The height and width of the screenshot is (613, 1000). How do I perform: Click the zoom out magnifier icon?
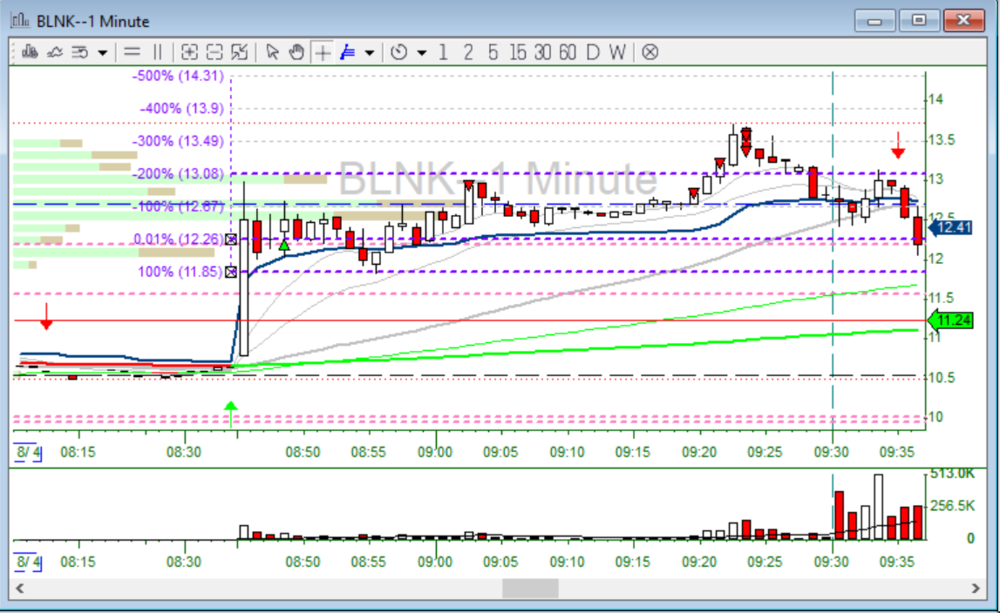[x=214, y=52]
